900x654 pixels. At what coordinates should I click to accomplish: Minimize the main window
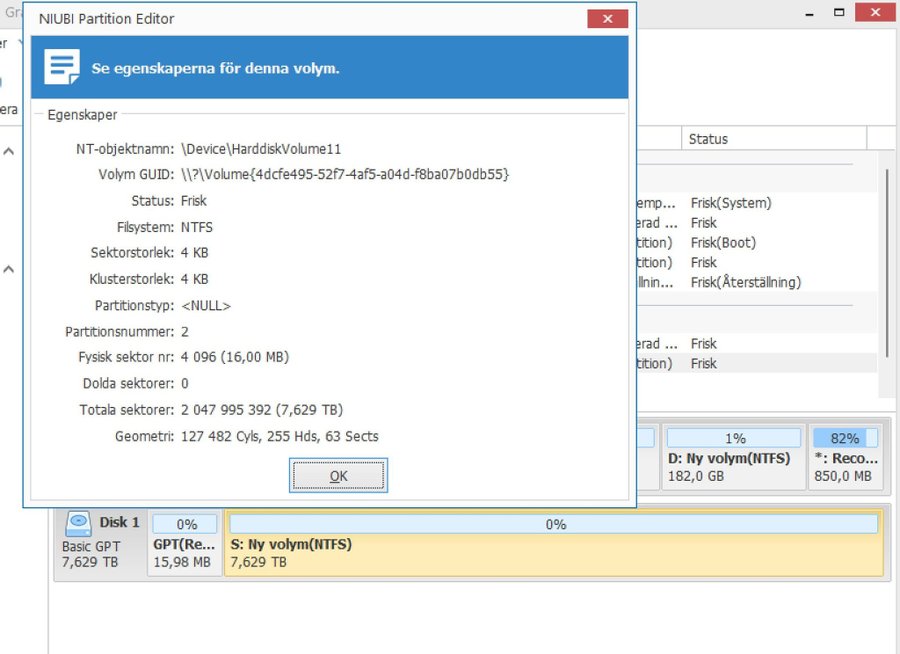tap(810, 13)
